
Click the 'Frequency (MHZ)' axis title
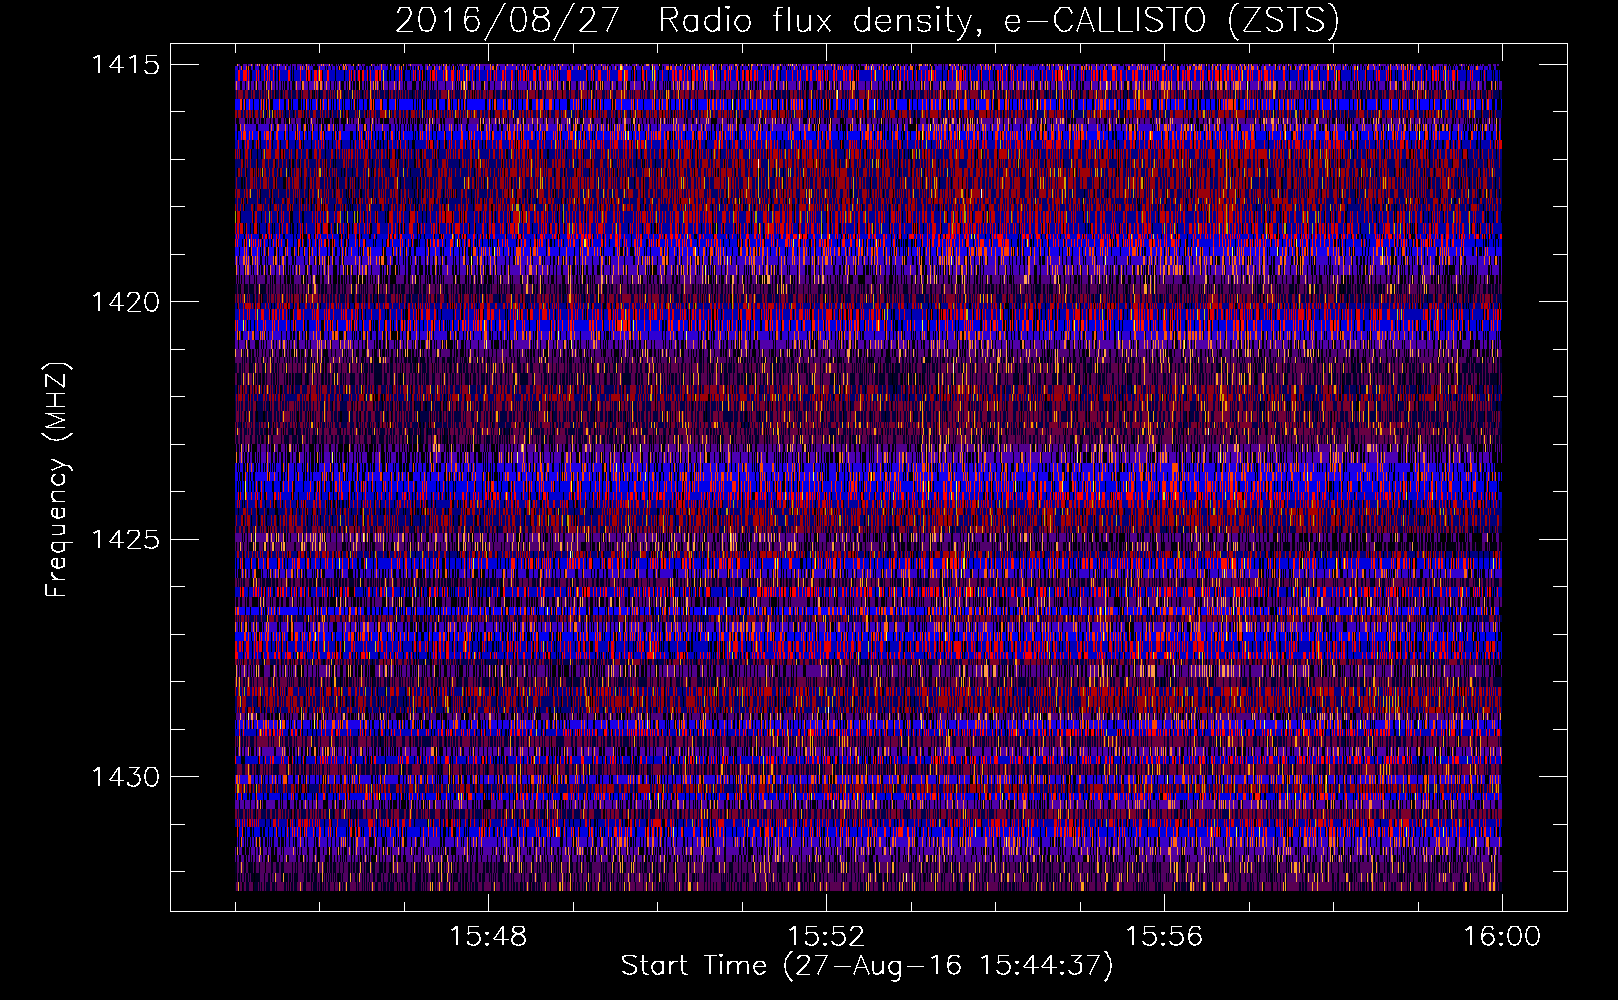coord(59,480)
